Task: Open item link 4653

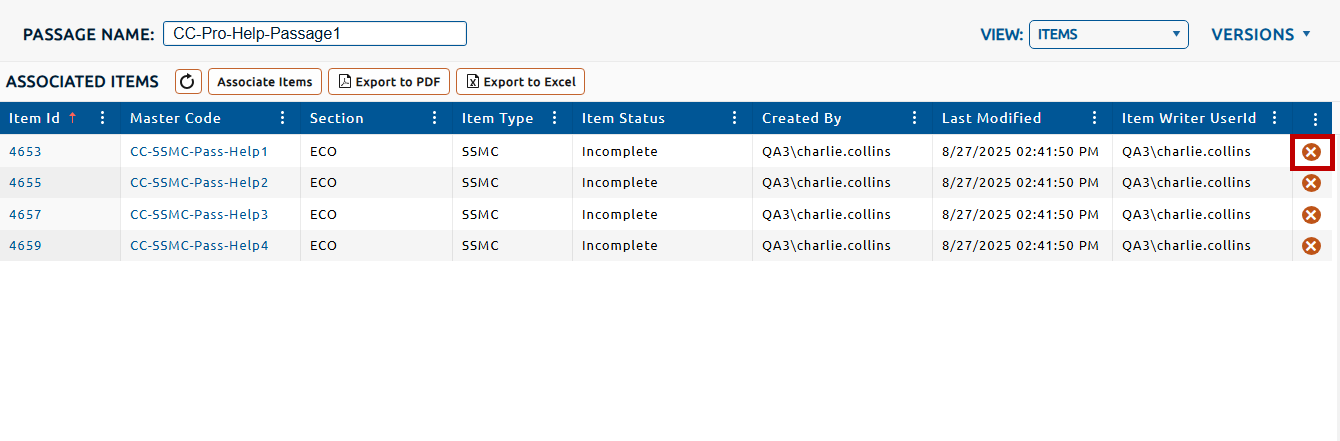Action: [25, 152]
